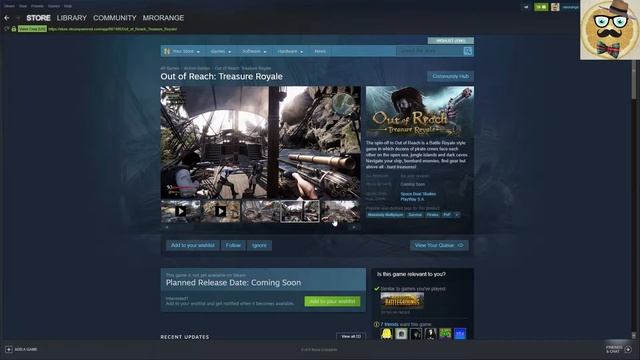This screenshot has height=360, width=640.
Task: Open the COMMUNITY tab
Action: [x=115, y=18]
